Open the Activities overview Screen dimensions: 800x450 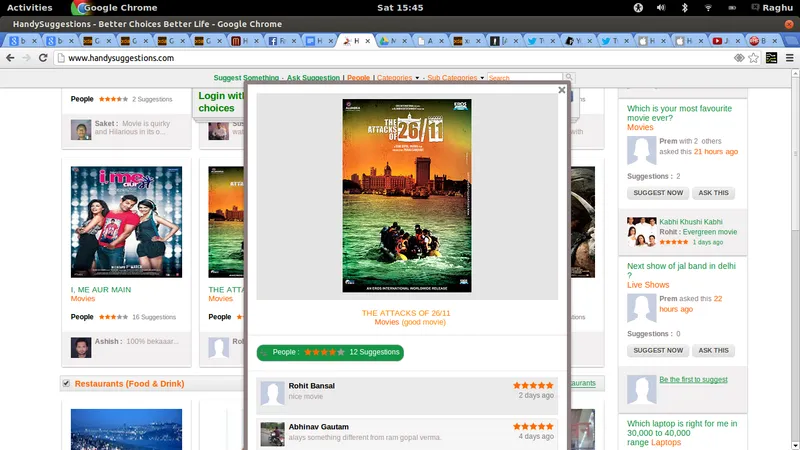pyautogui.click(x=30, y=8)
